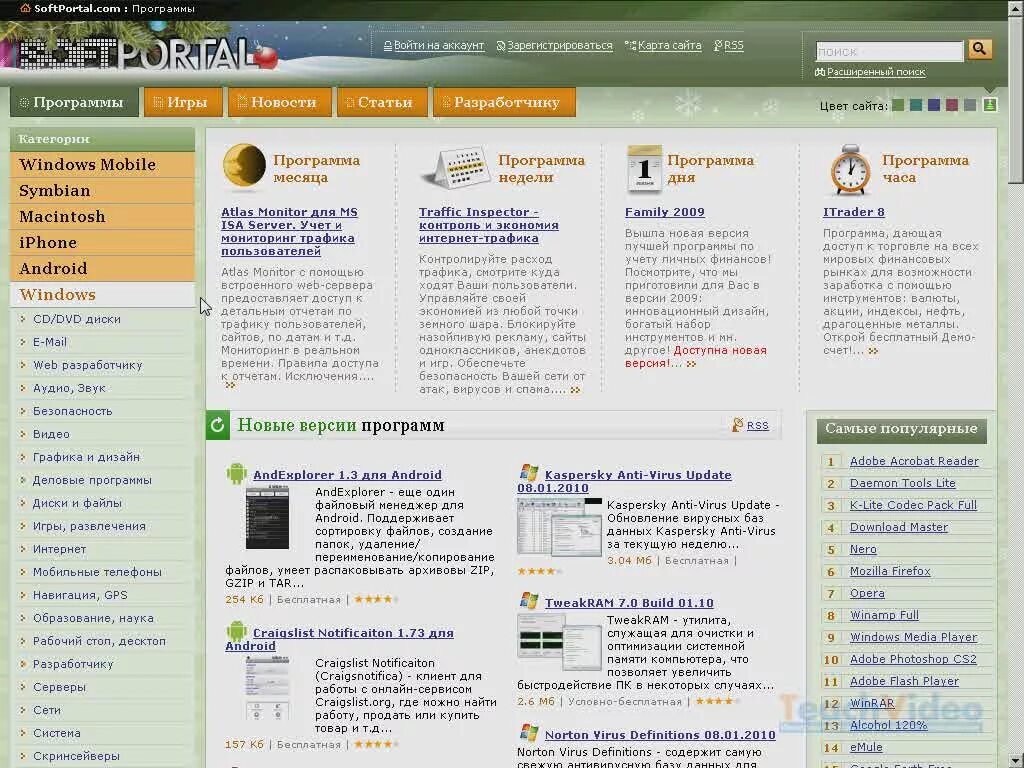Open the AndExplorer screenshot thumbnail
The image size is (1024, 768).
pyautogui.click(x=267, y=517)
